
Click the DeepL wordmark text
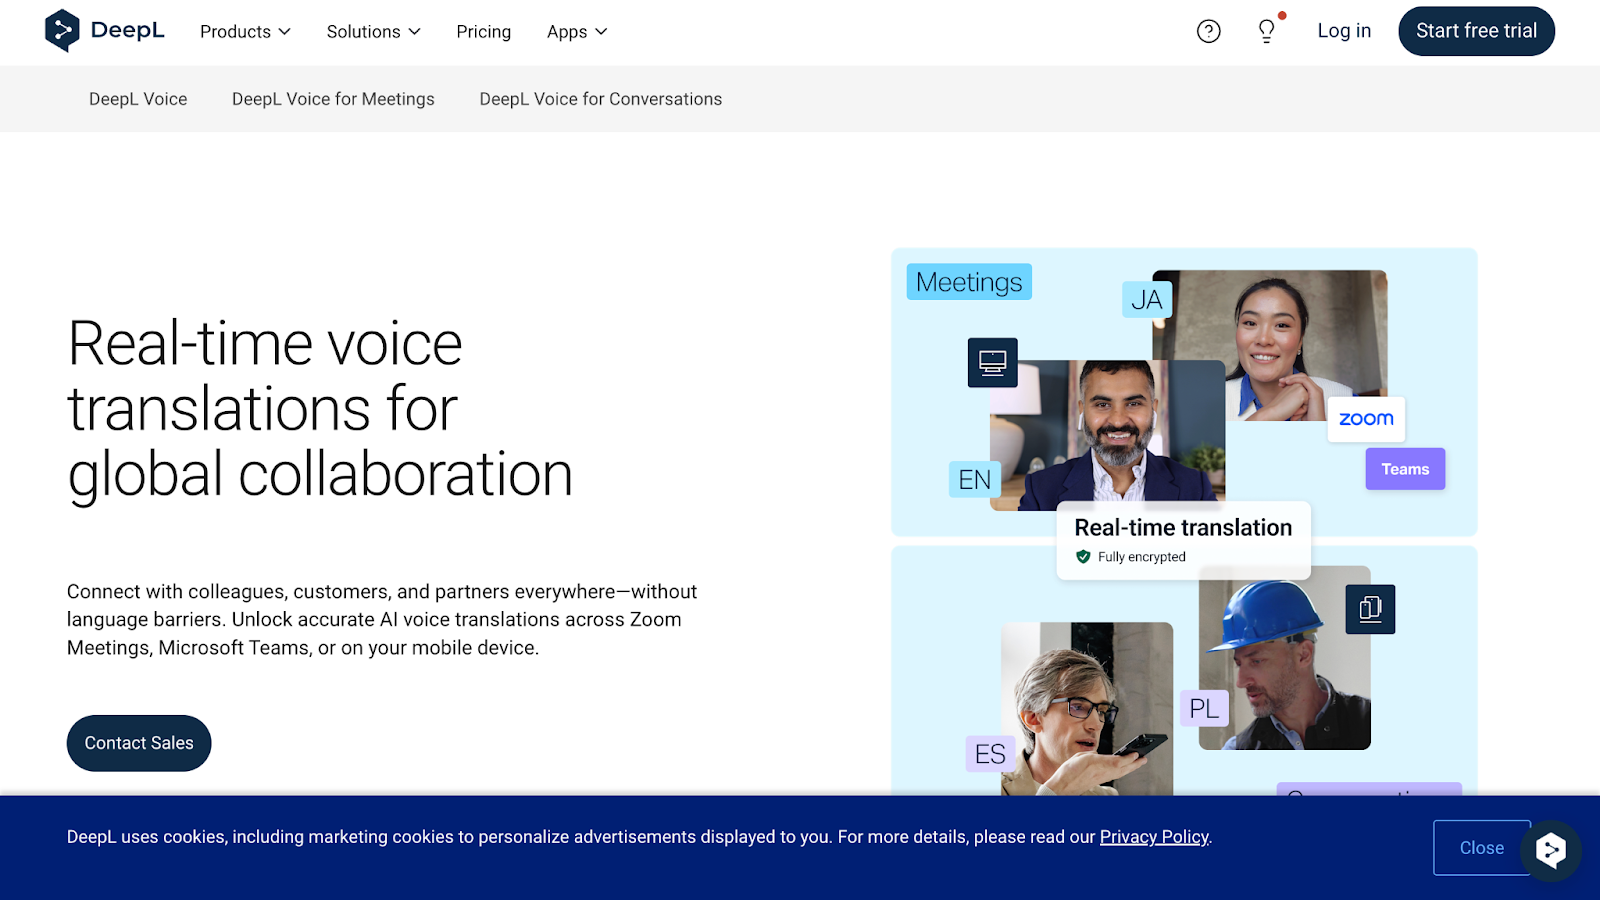[127, 30]
